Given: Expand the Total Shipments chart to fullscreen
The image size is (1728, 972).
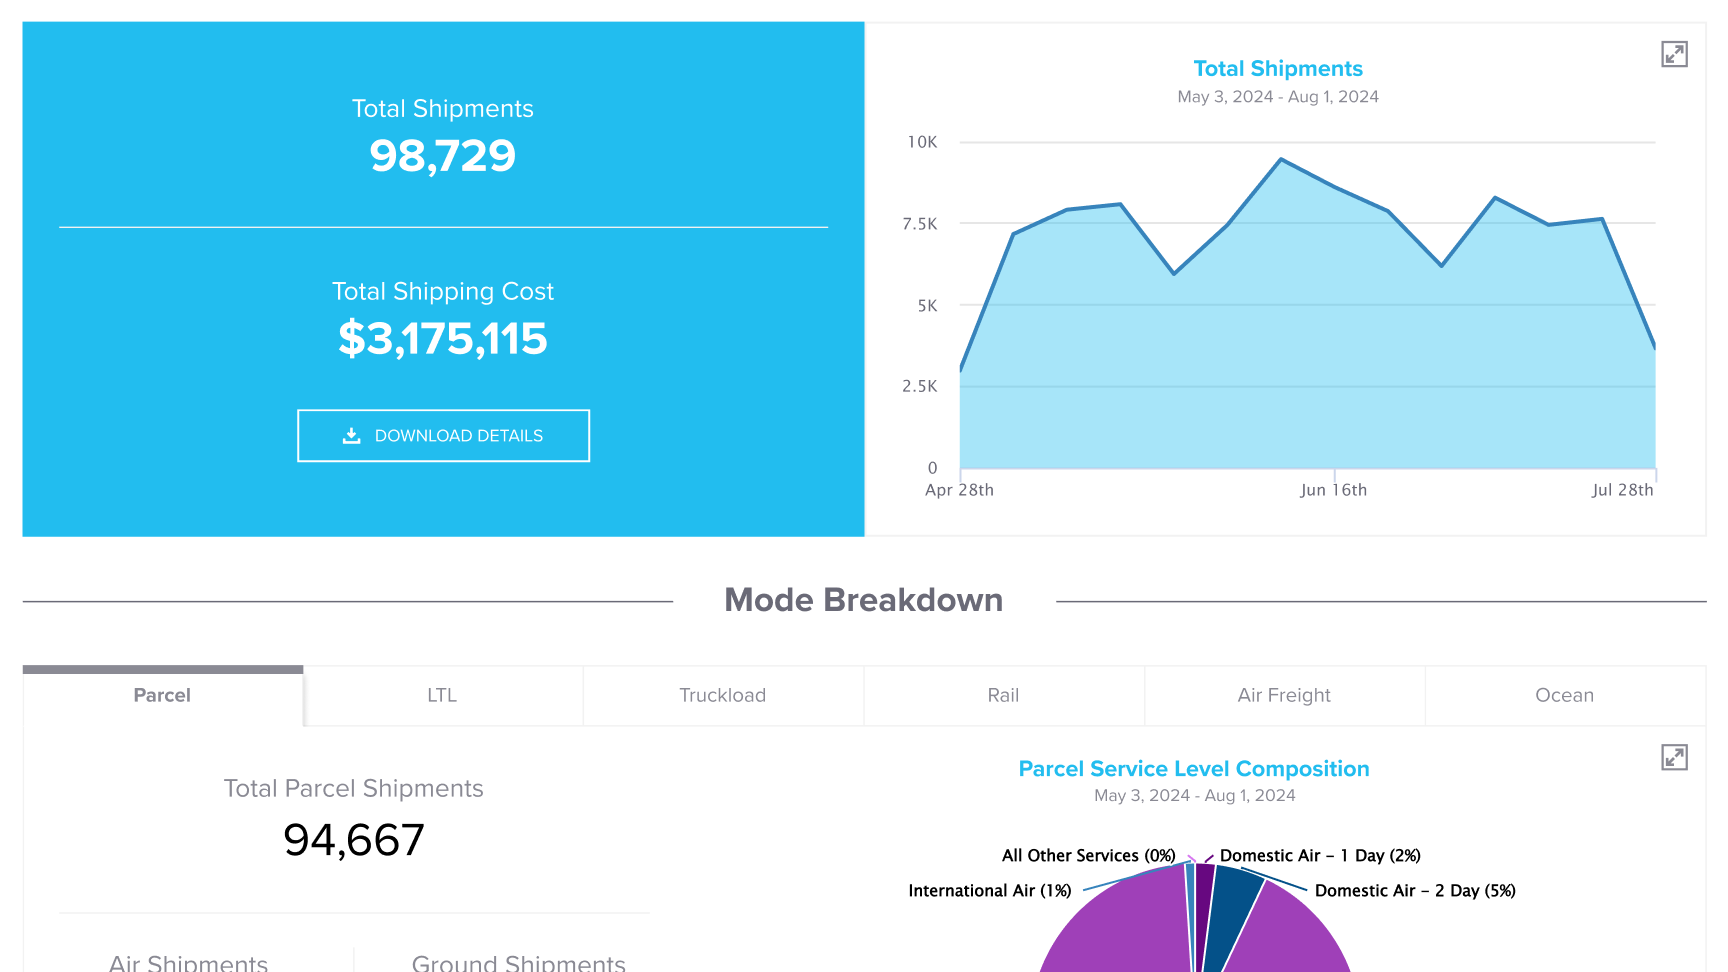Looking at the screenshot, I should (x=1674, y=54).
